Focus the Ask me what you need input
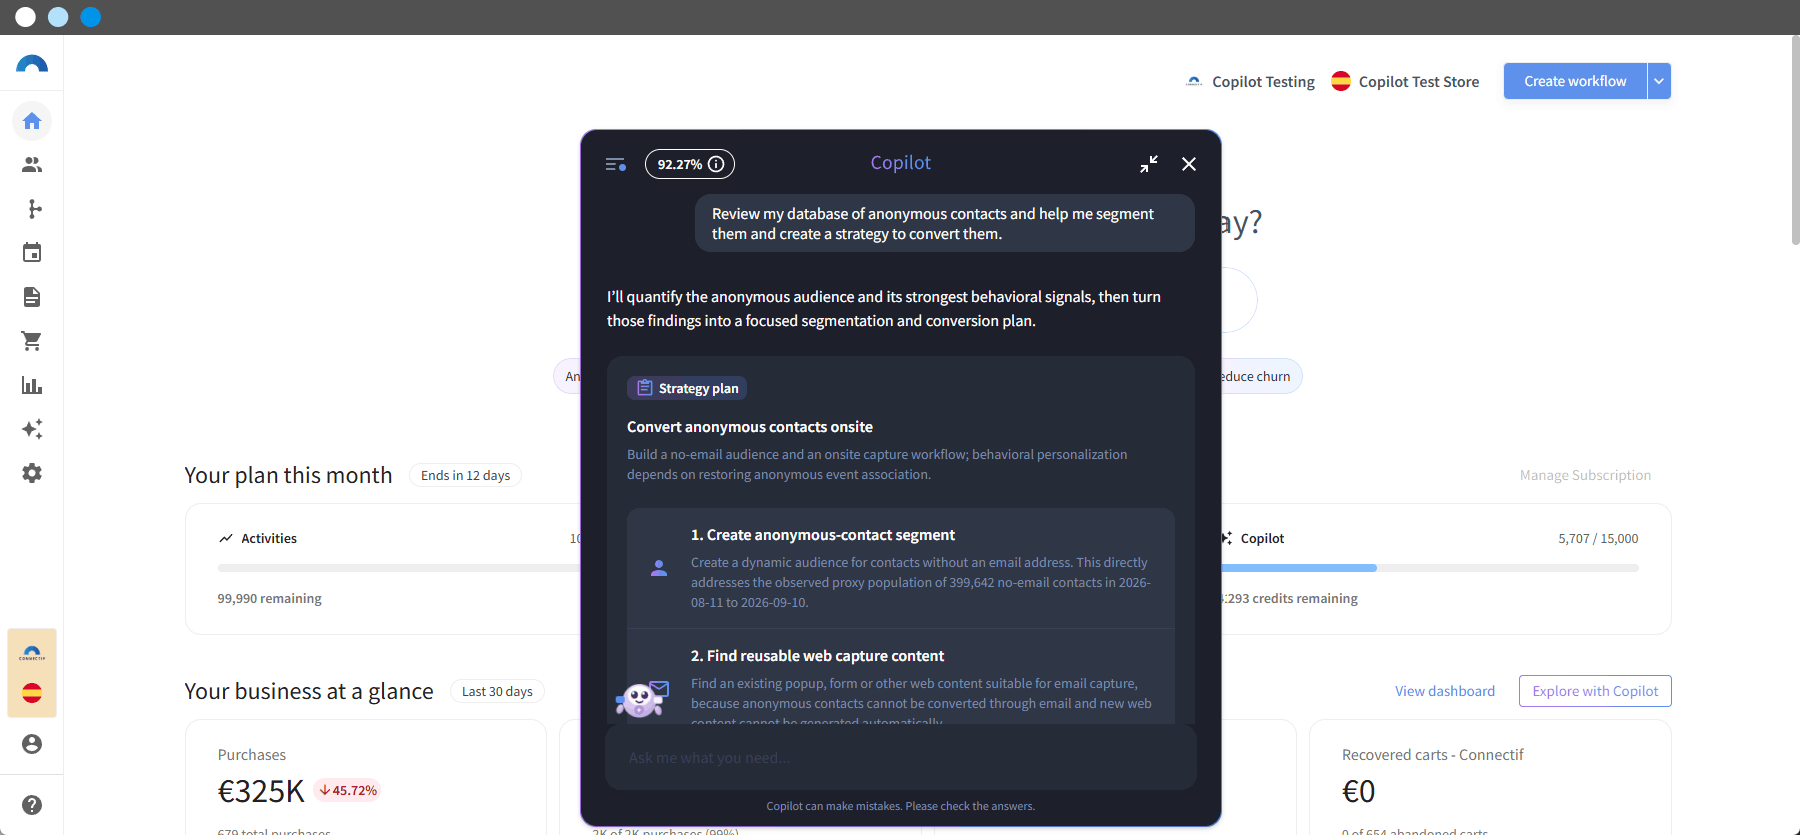This screenshot has height=835, width=1800. click(901, 758)
